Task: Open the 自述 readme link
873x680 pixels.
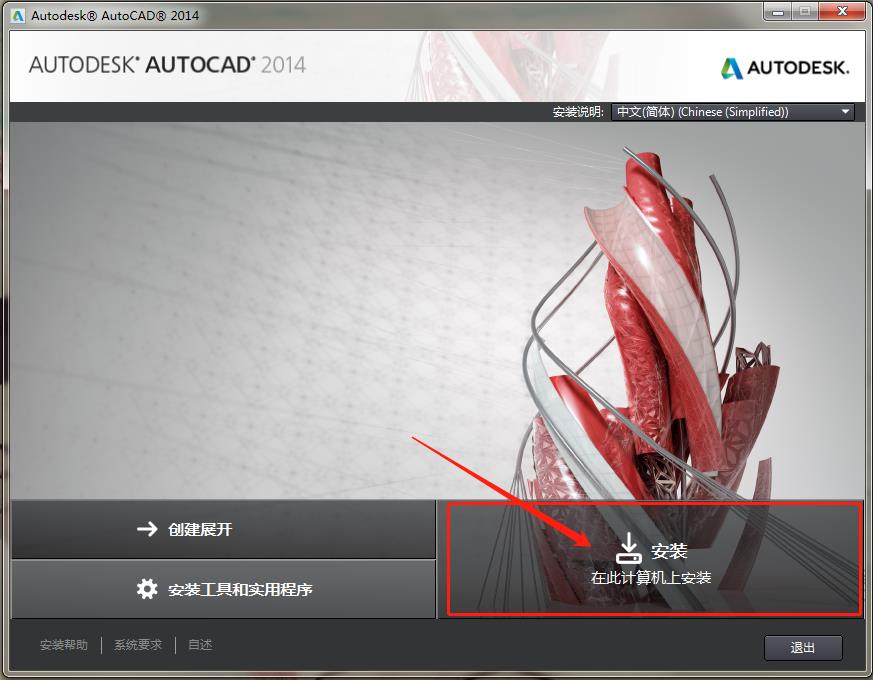Action: [x=200, y=645]
